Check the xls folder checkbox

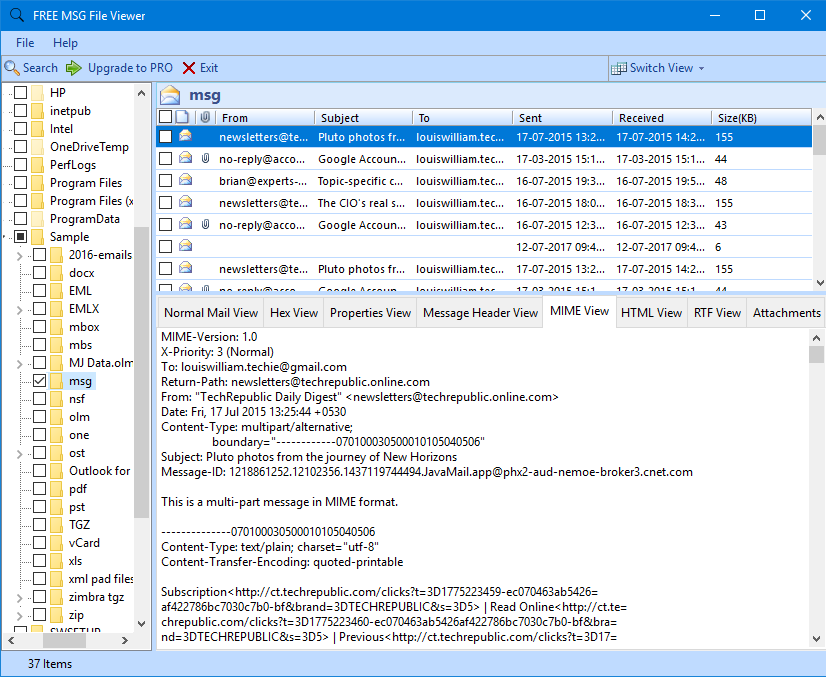pyautogui.click(x=40, y=561)
